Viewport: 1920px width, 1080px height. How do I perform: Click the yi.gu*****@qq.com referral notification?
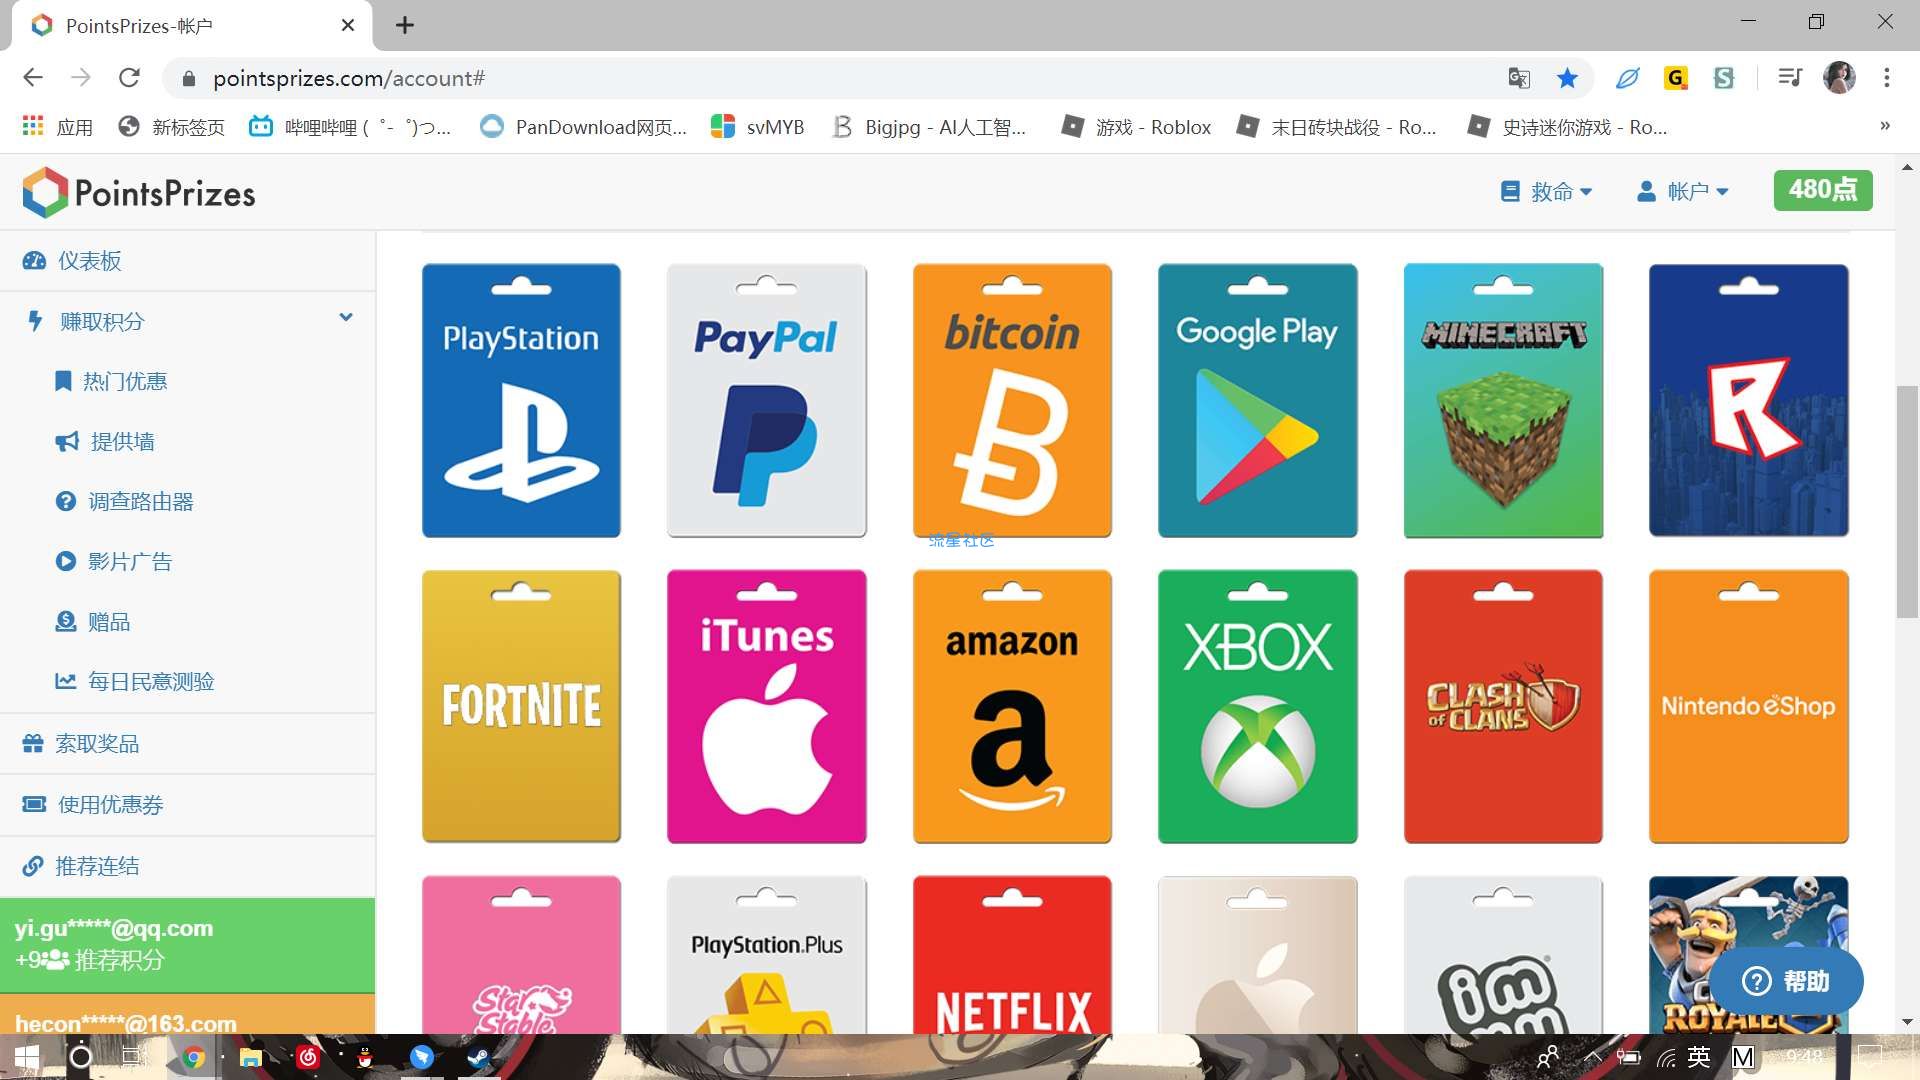point(188,945)
